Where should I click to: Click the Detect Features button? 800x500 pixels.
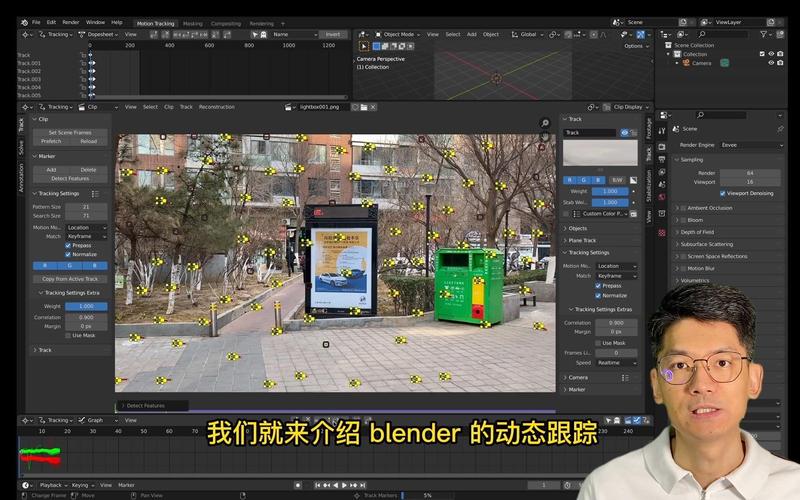70,179
